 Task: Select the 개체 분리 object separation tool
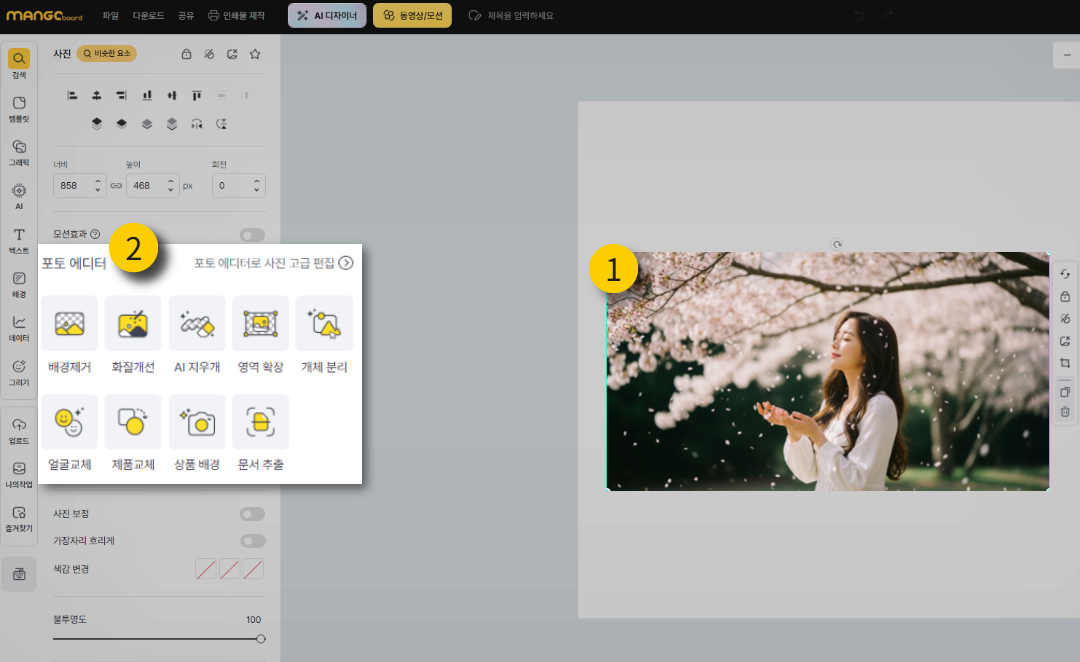[324, 323]
